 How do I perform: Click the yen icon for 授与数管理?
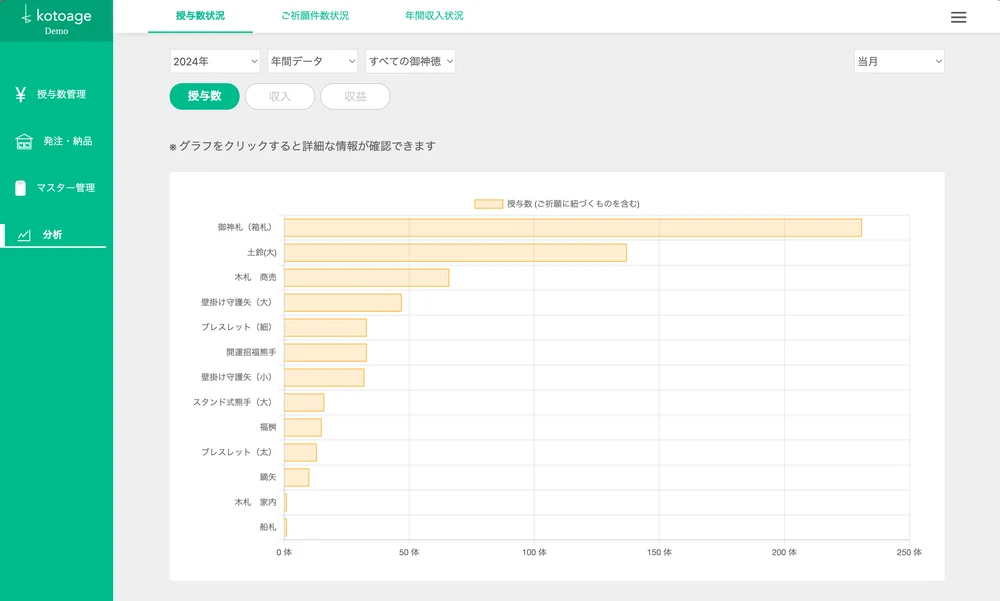point(20,94)
